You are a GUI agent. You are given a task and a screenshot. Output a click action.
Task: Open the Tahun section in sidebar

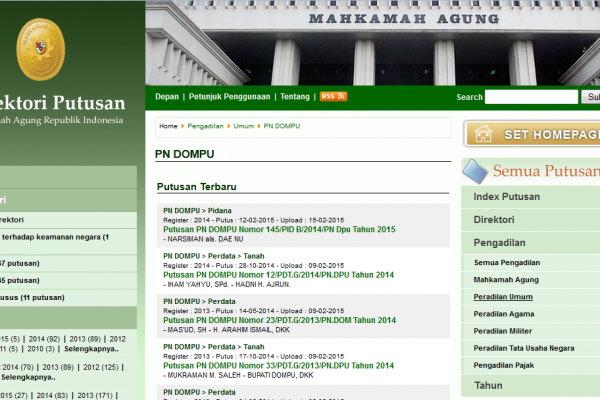click(x=488, y=385)
